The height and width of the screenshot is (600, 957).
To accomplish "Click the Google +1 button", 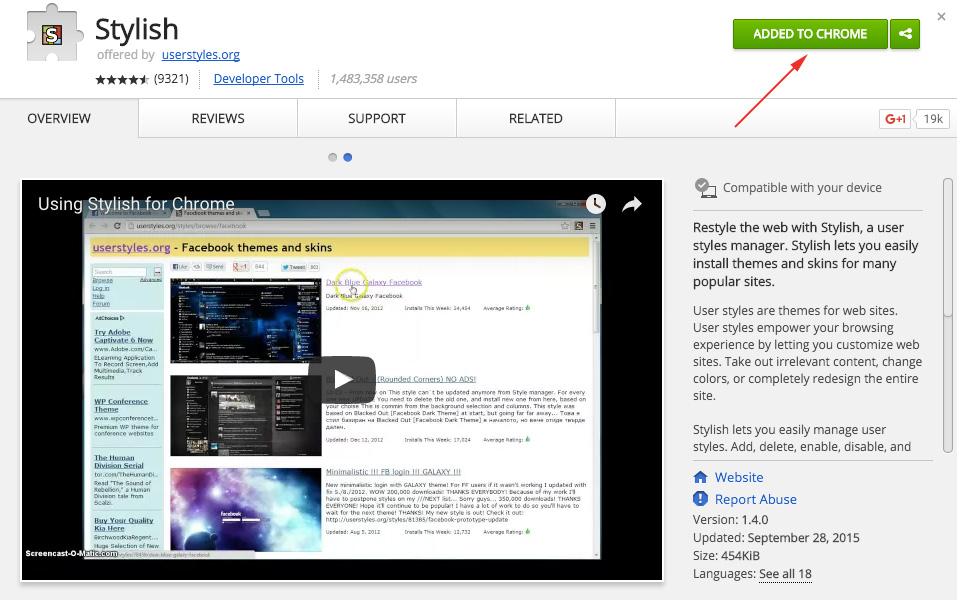I will 895,118.
